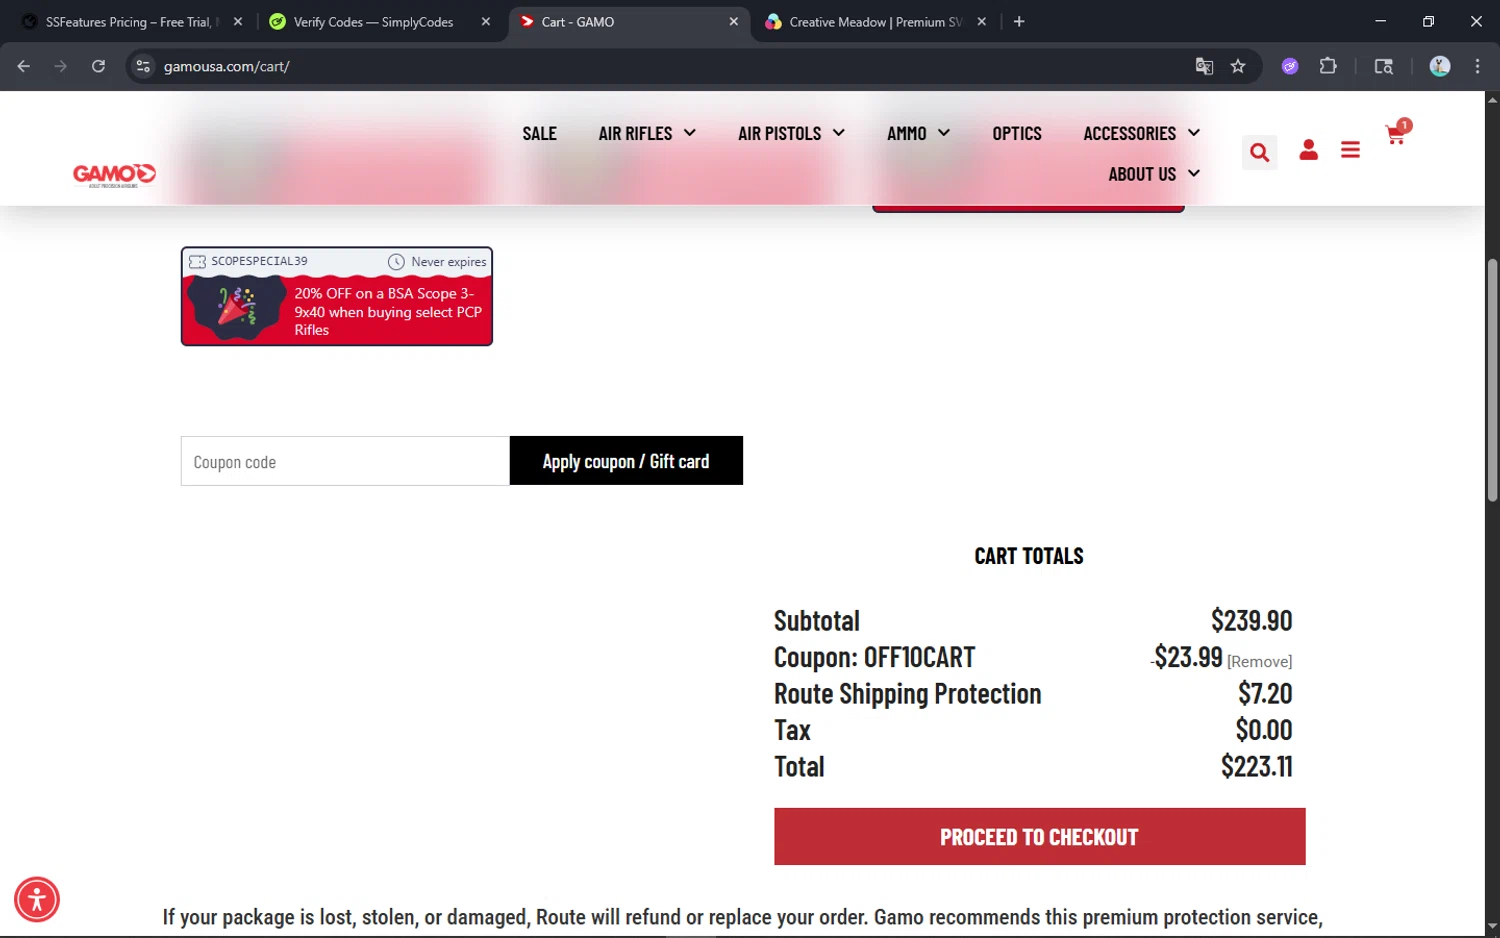Close the Cart - GAMO tab
The width and height of the screenshot is (1500, 938).
pyautogui.click(x=734, y=21)
